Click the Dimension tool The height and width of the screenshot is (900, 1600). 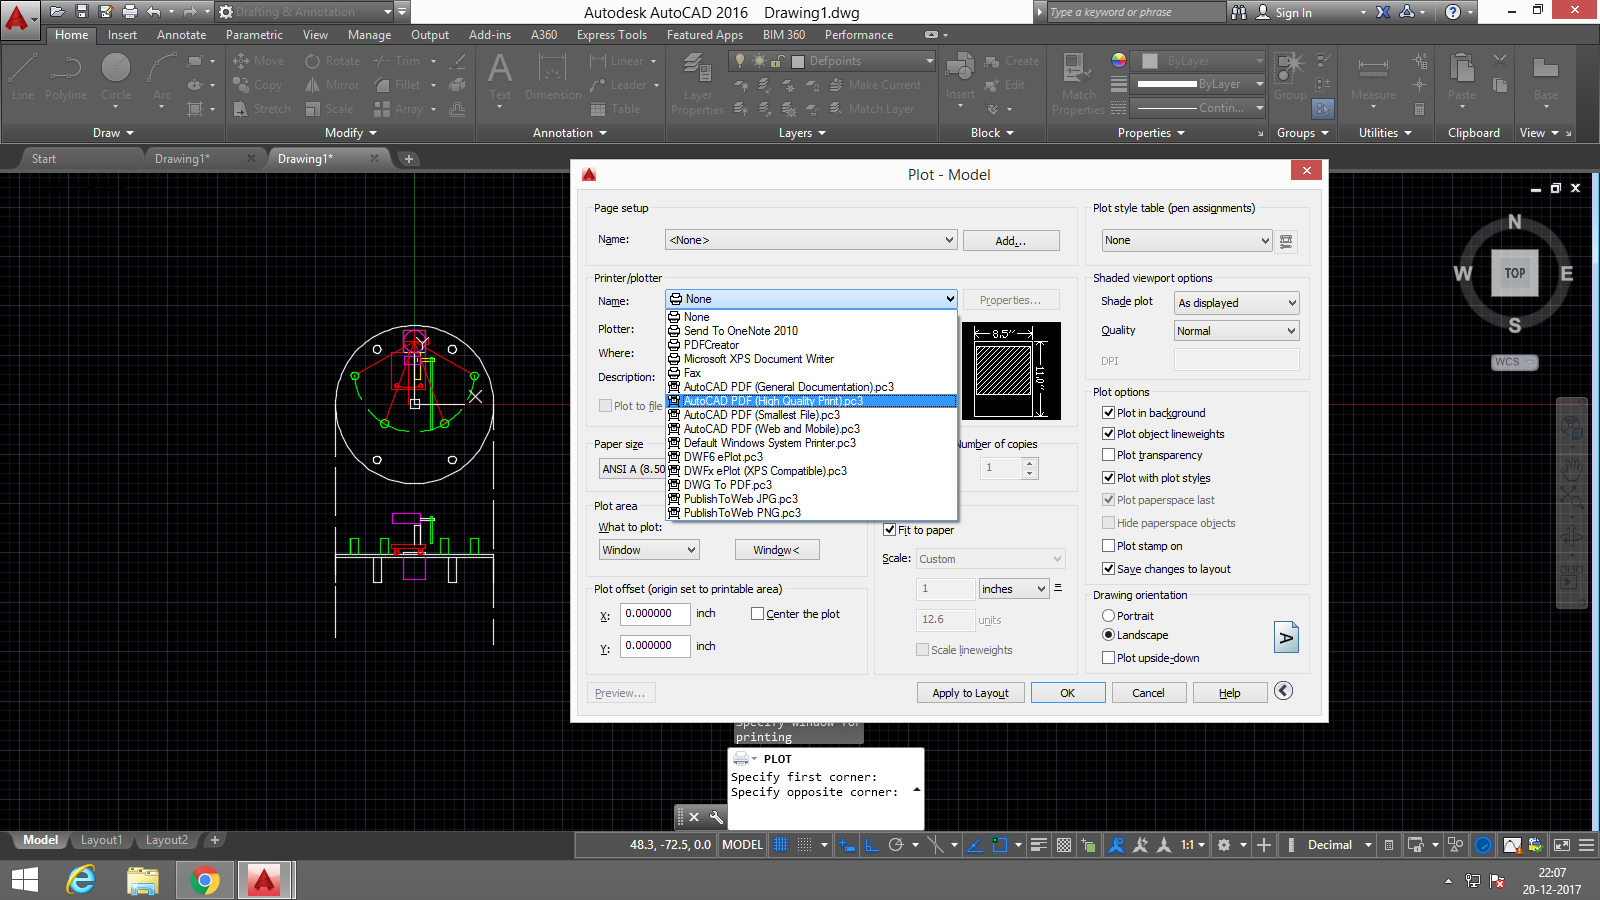(553, 77)
